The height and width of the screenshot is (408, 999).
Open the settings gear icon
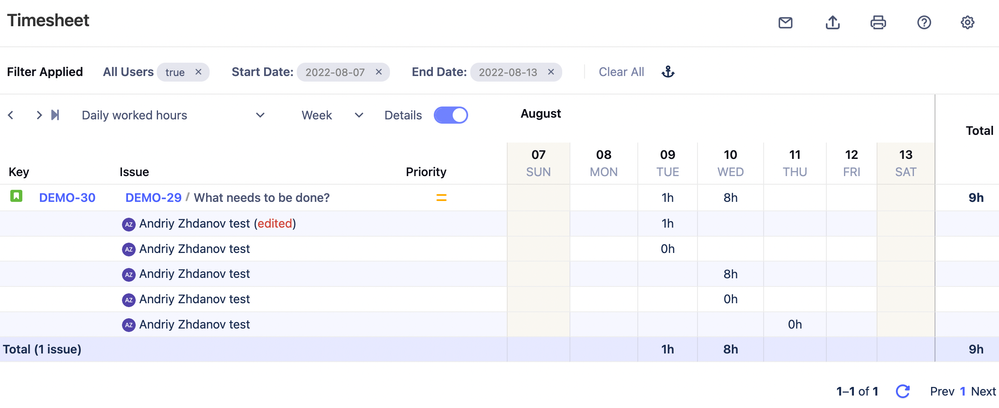point(967,23)
